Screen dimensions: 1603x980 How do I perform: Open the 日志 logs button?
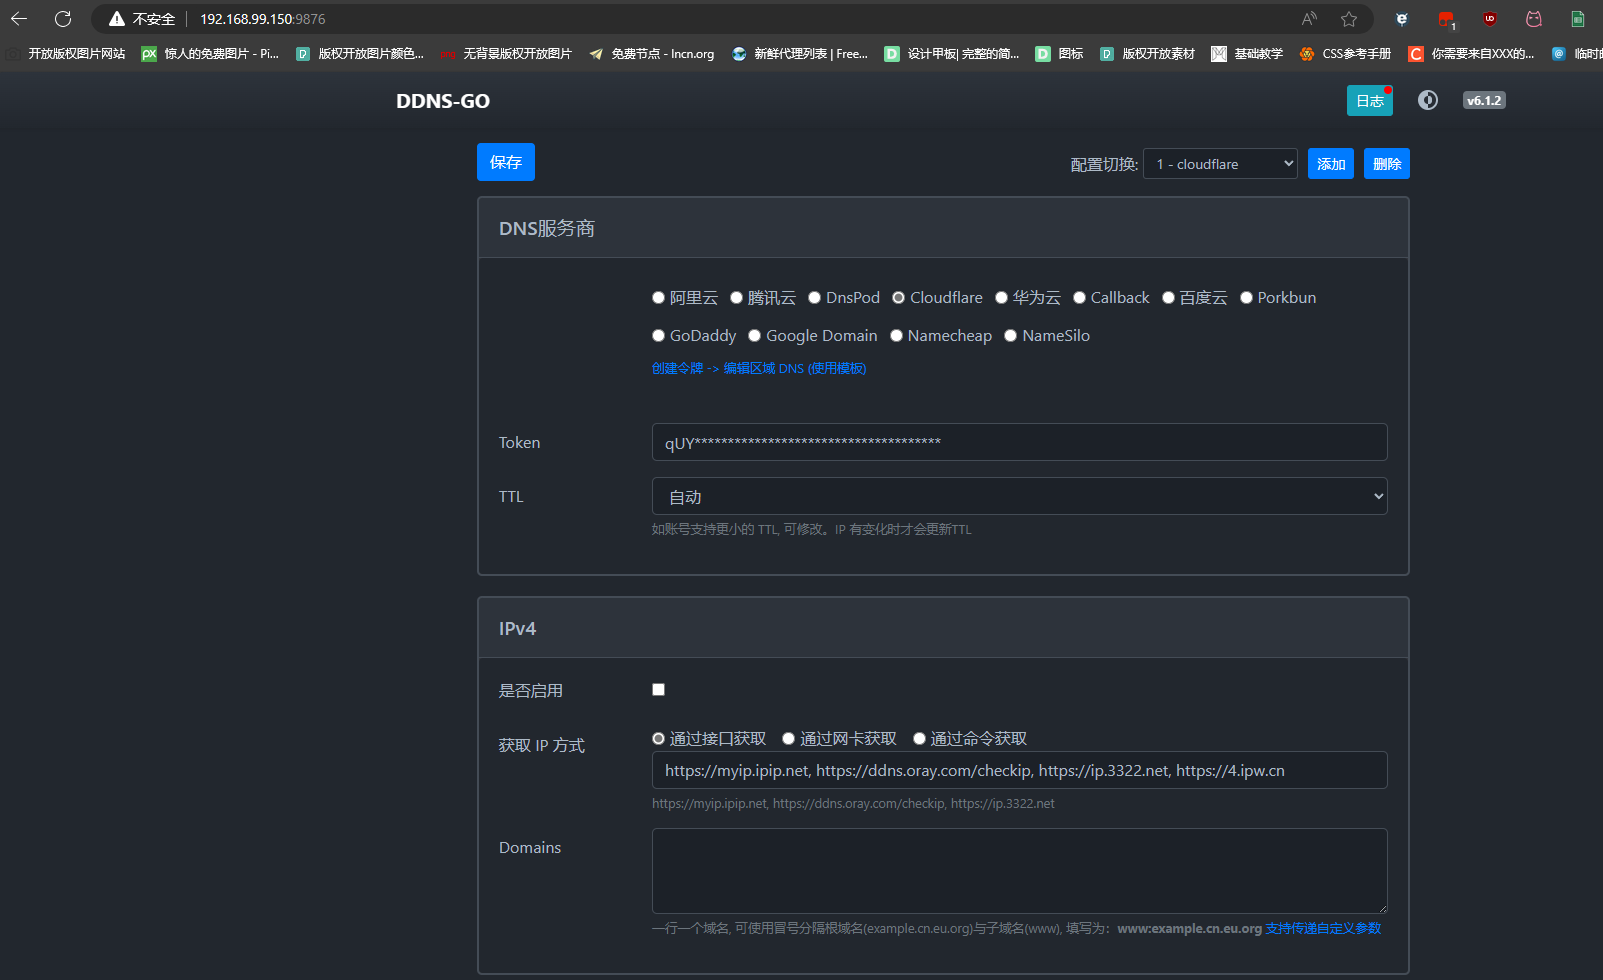[1370, 101]
